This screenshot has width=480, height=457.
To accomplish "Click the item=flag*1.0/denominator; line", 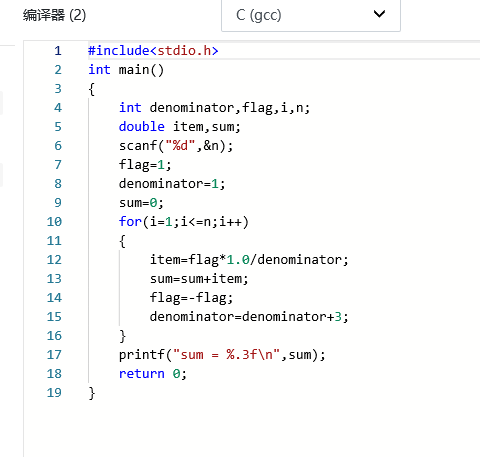I will 249,260.
